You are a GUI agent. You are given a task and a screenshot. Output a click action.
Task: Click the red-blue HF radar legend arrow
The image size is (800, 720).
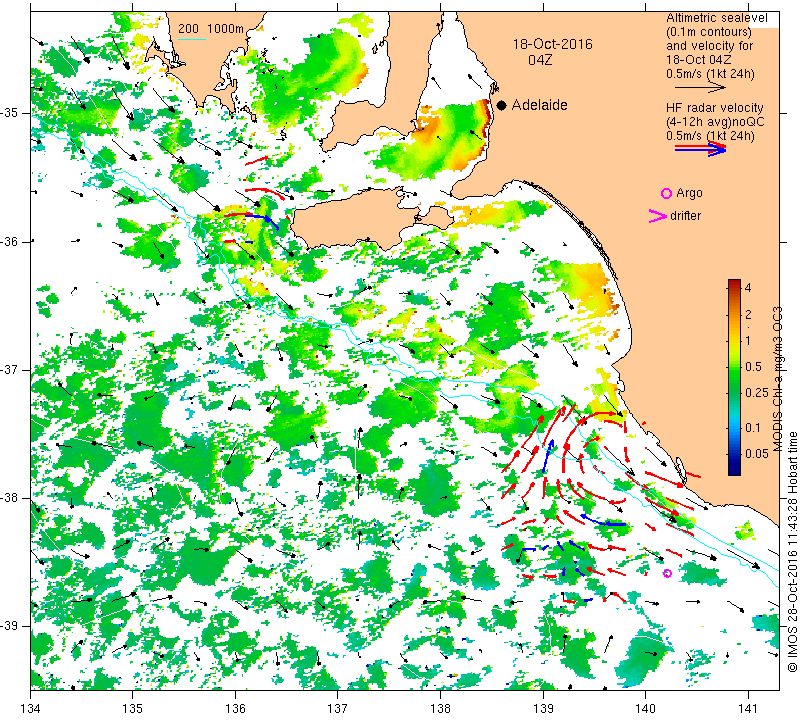701,149
